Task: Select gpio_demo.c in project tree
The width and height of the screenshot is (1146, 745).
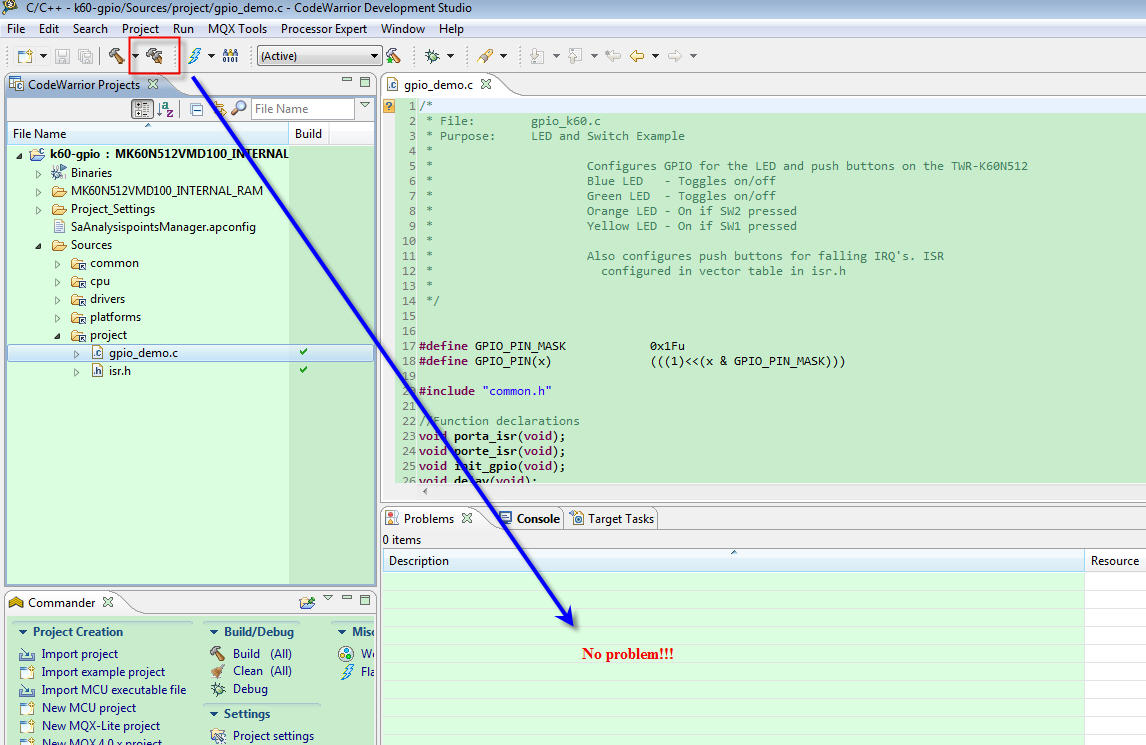Action: [143, 353]
